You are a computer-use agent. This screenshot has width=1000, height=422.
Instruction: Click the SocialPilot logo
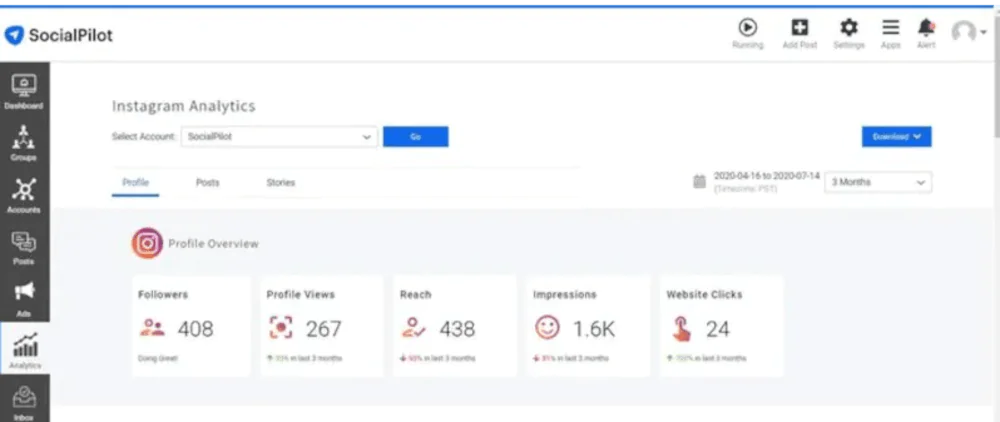tap(58, 35)
